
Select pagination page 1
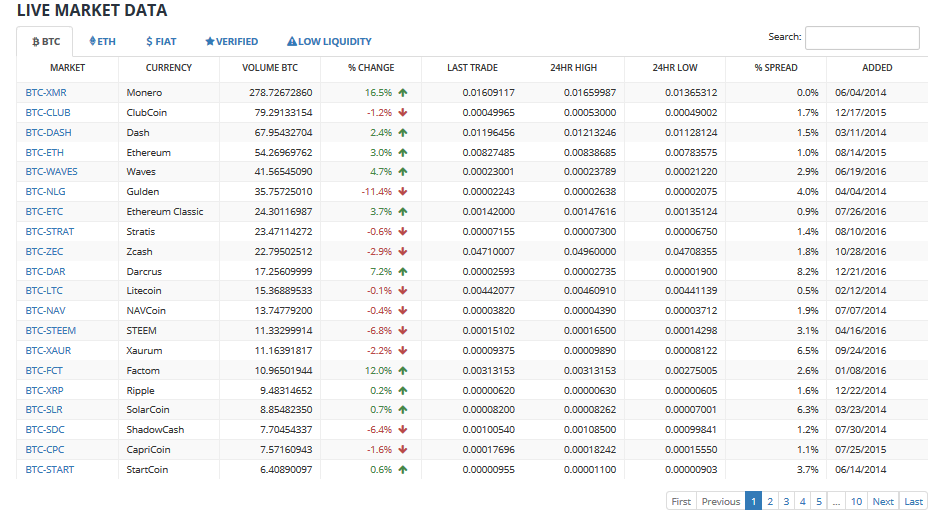(x=754, y=501)
